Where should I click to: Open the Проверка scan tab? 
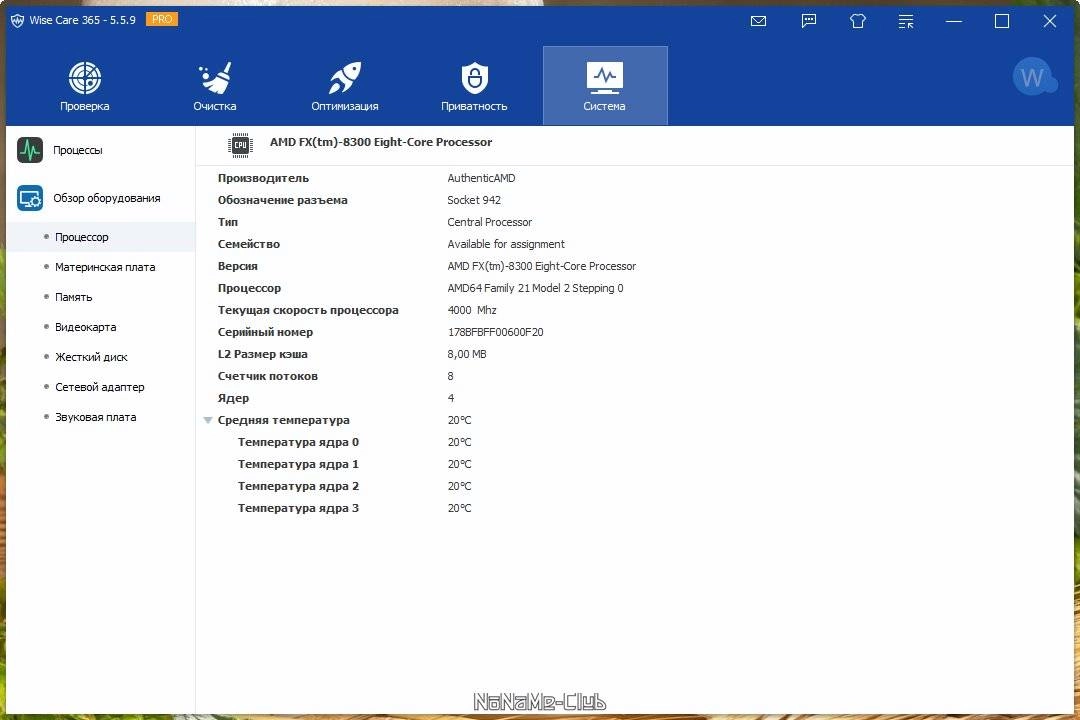pos(85,86)
